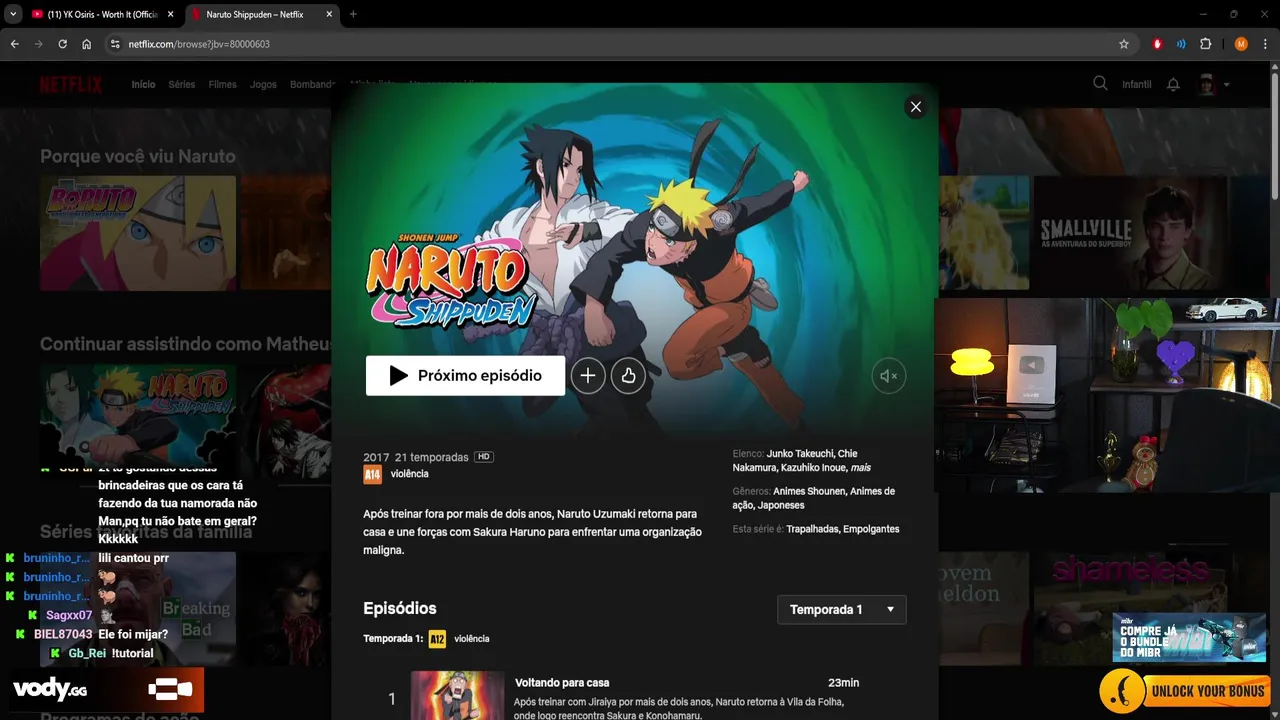Close the Naruto Shippuden Netflix tab

click(x=328, y=14)
